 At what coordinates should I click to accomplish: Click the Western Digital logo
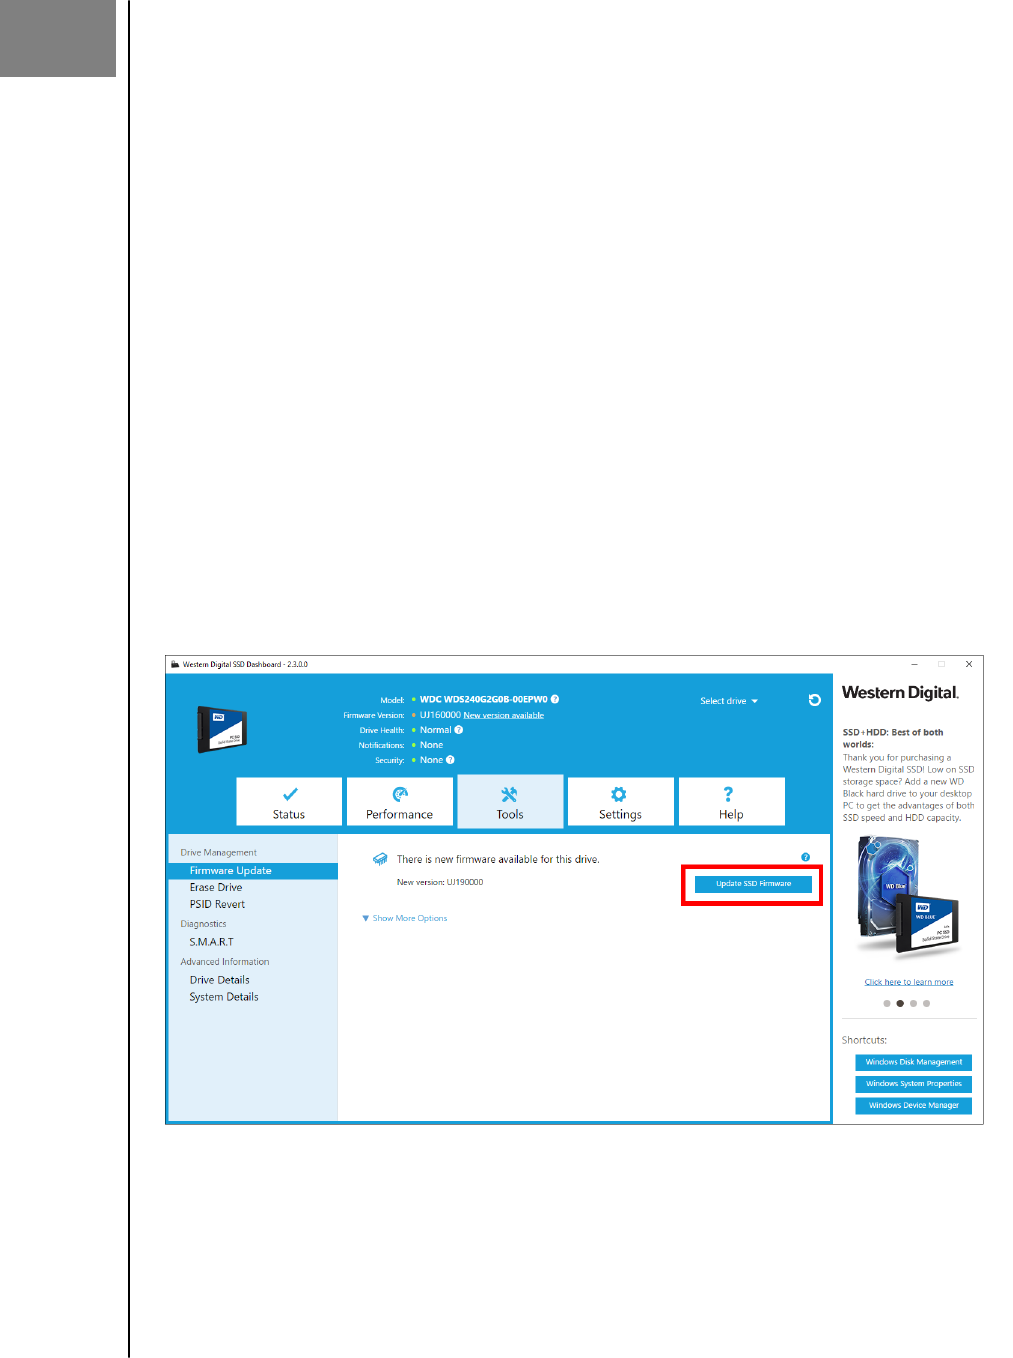900,693
